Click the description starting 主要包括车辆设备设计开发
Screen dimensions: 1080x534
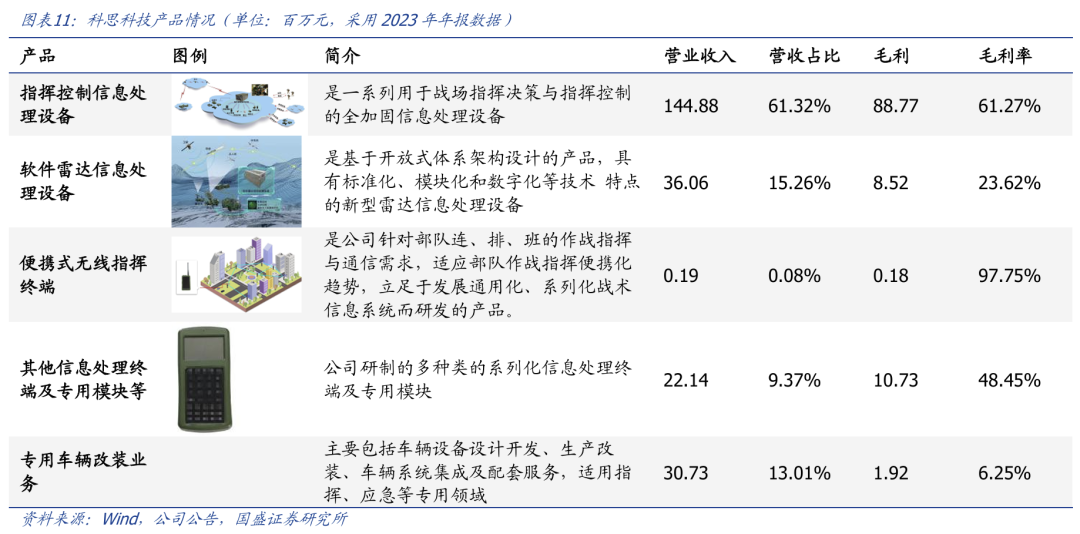tap(477, 473)
